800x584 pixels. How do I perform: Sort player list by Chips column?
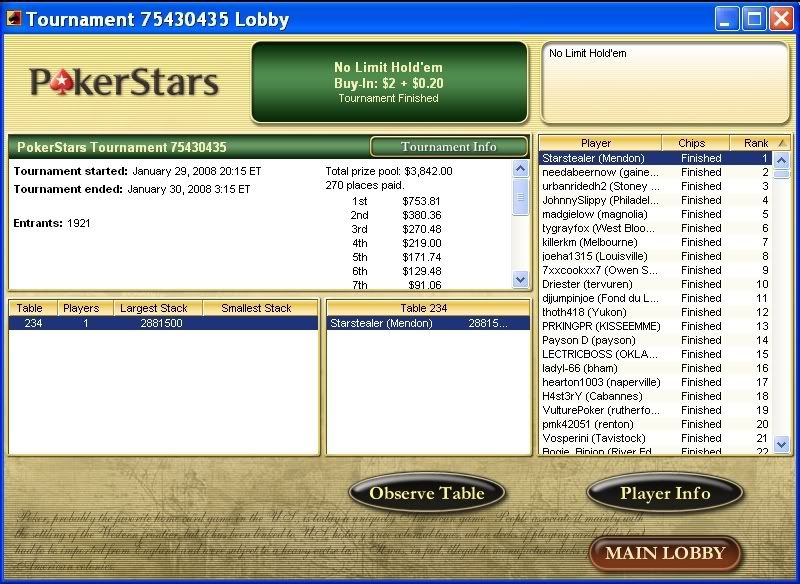point(695,143)
